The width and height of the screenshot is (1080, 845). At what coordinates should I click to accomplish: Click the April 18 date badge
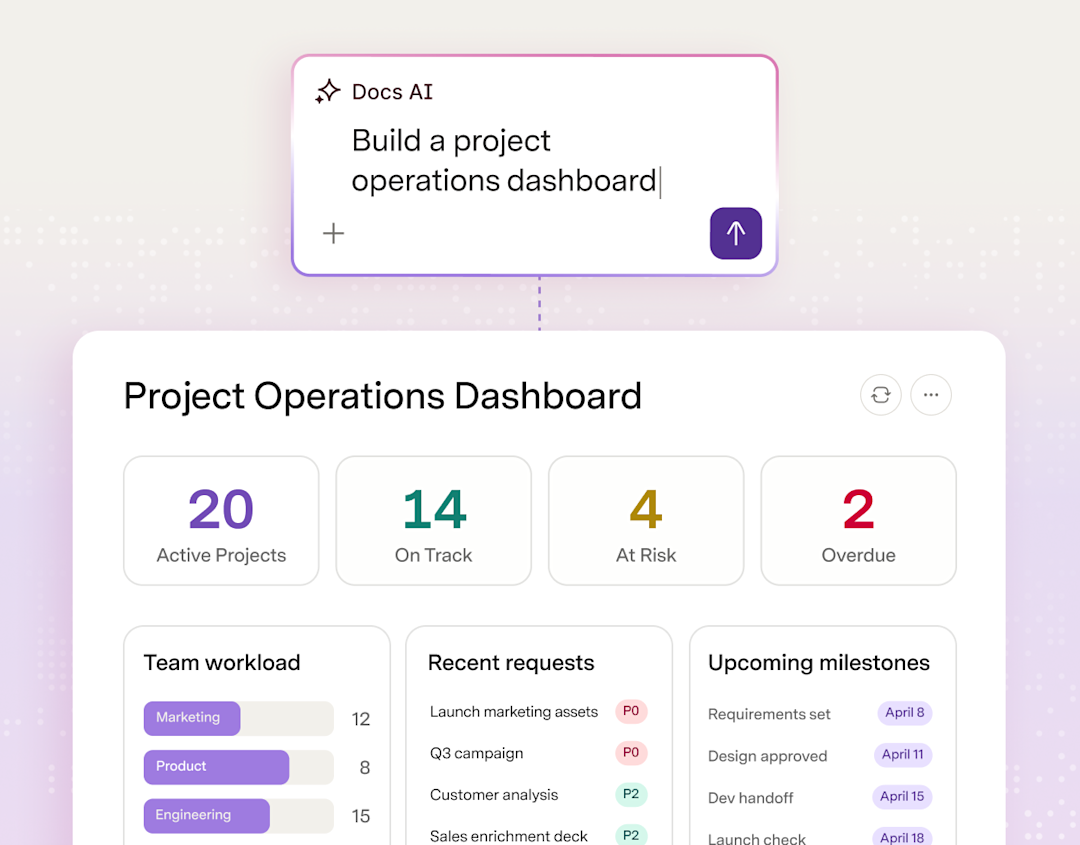(902, 837)
